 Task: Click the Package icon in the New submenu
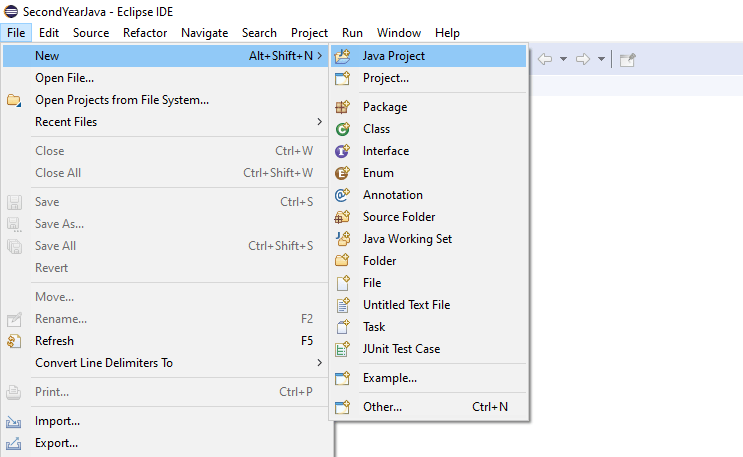point(343,107)
